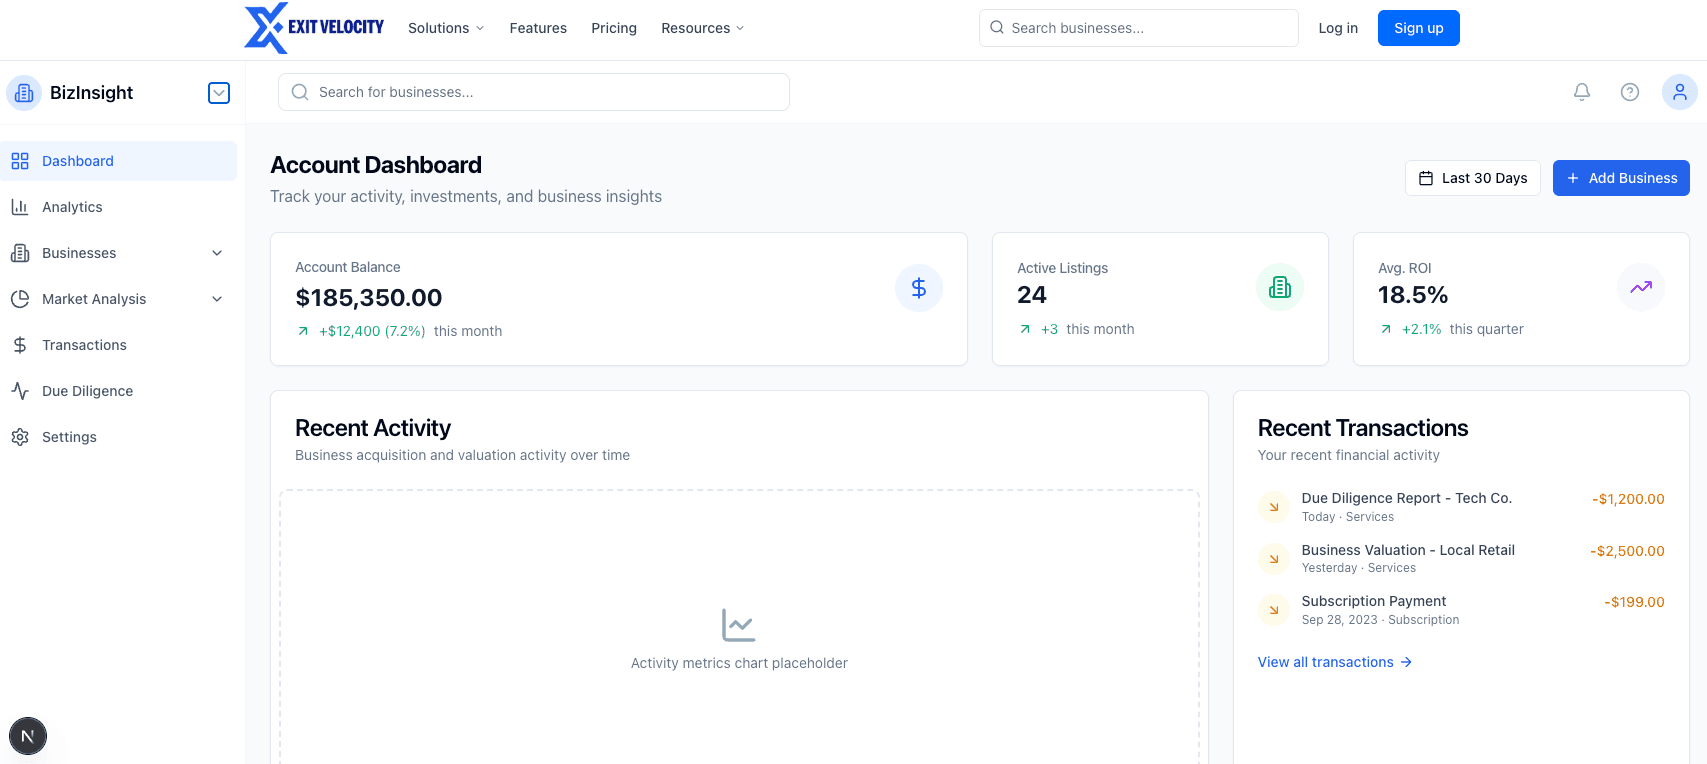Click the dollar sign Account Balance icon
This screenshot has width=1707, height=764.
click(918, 288)
